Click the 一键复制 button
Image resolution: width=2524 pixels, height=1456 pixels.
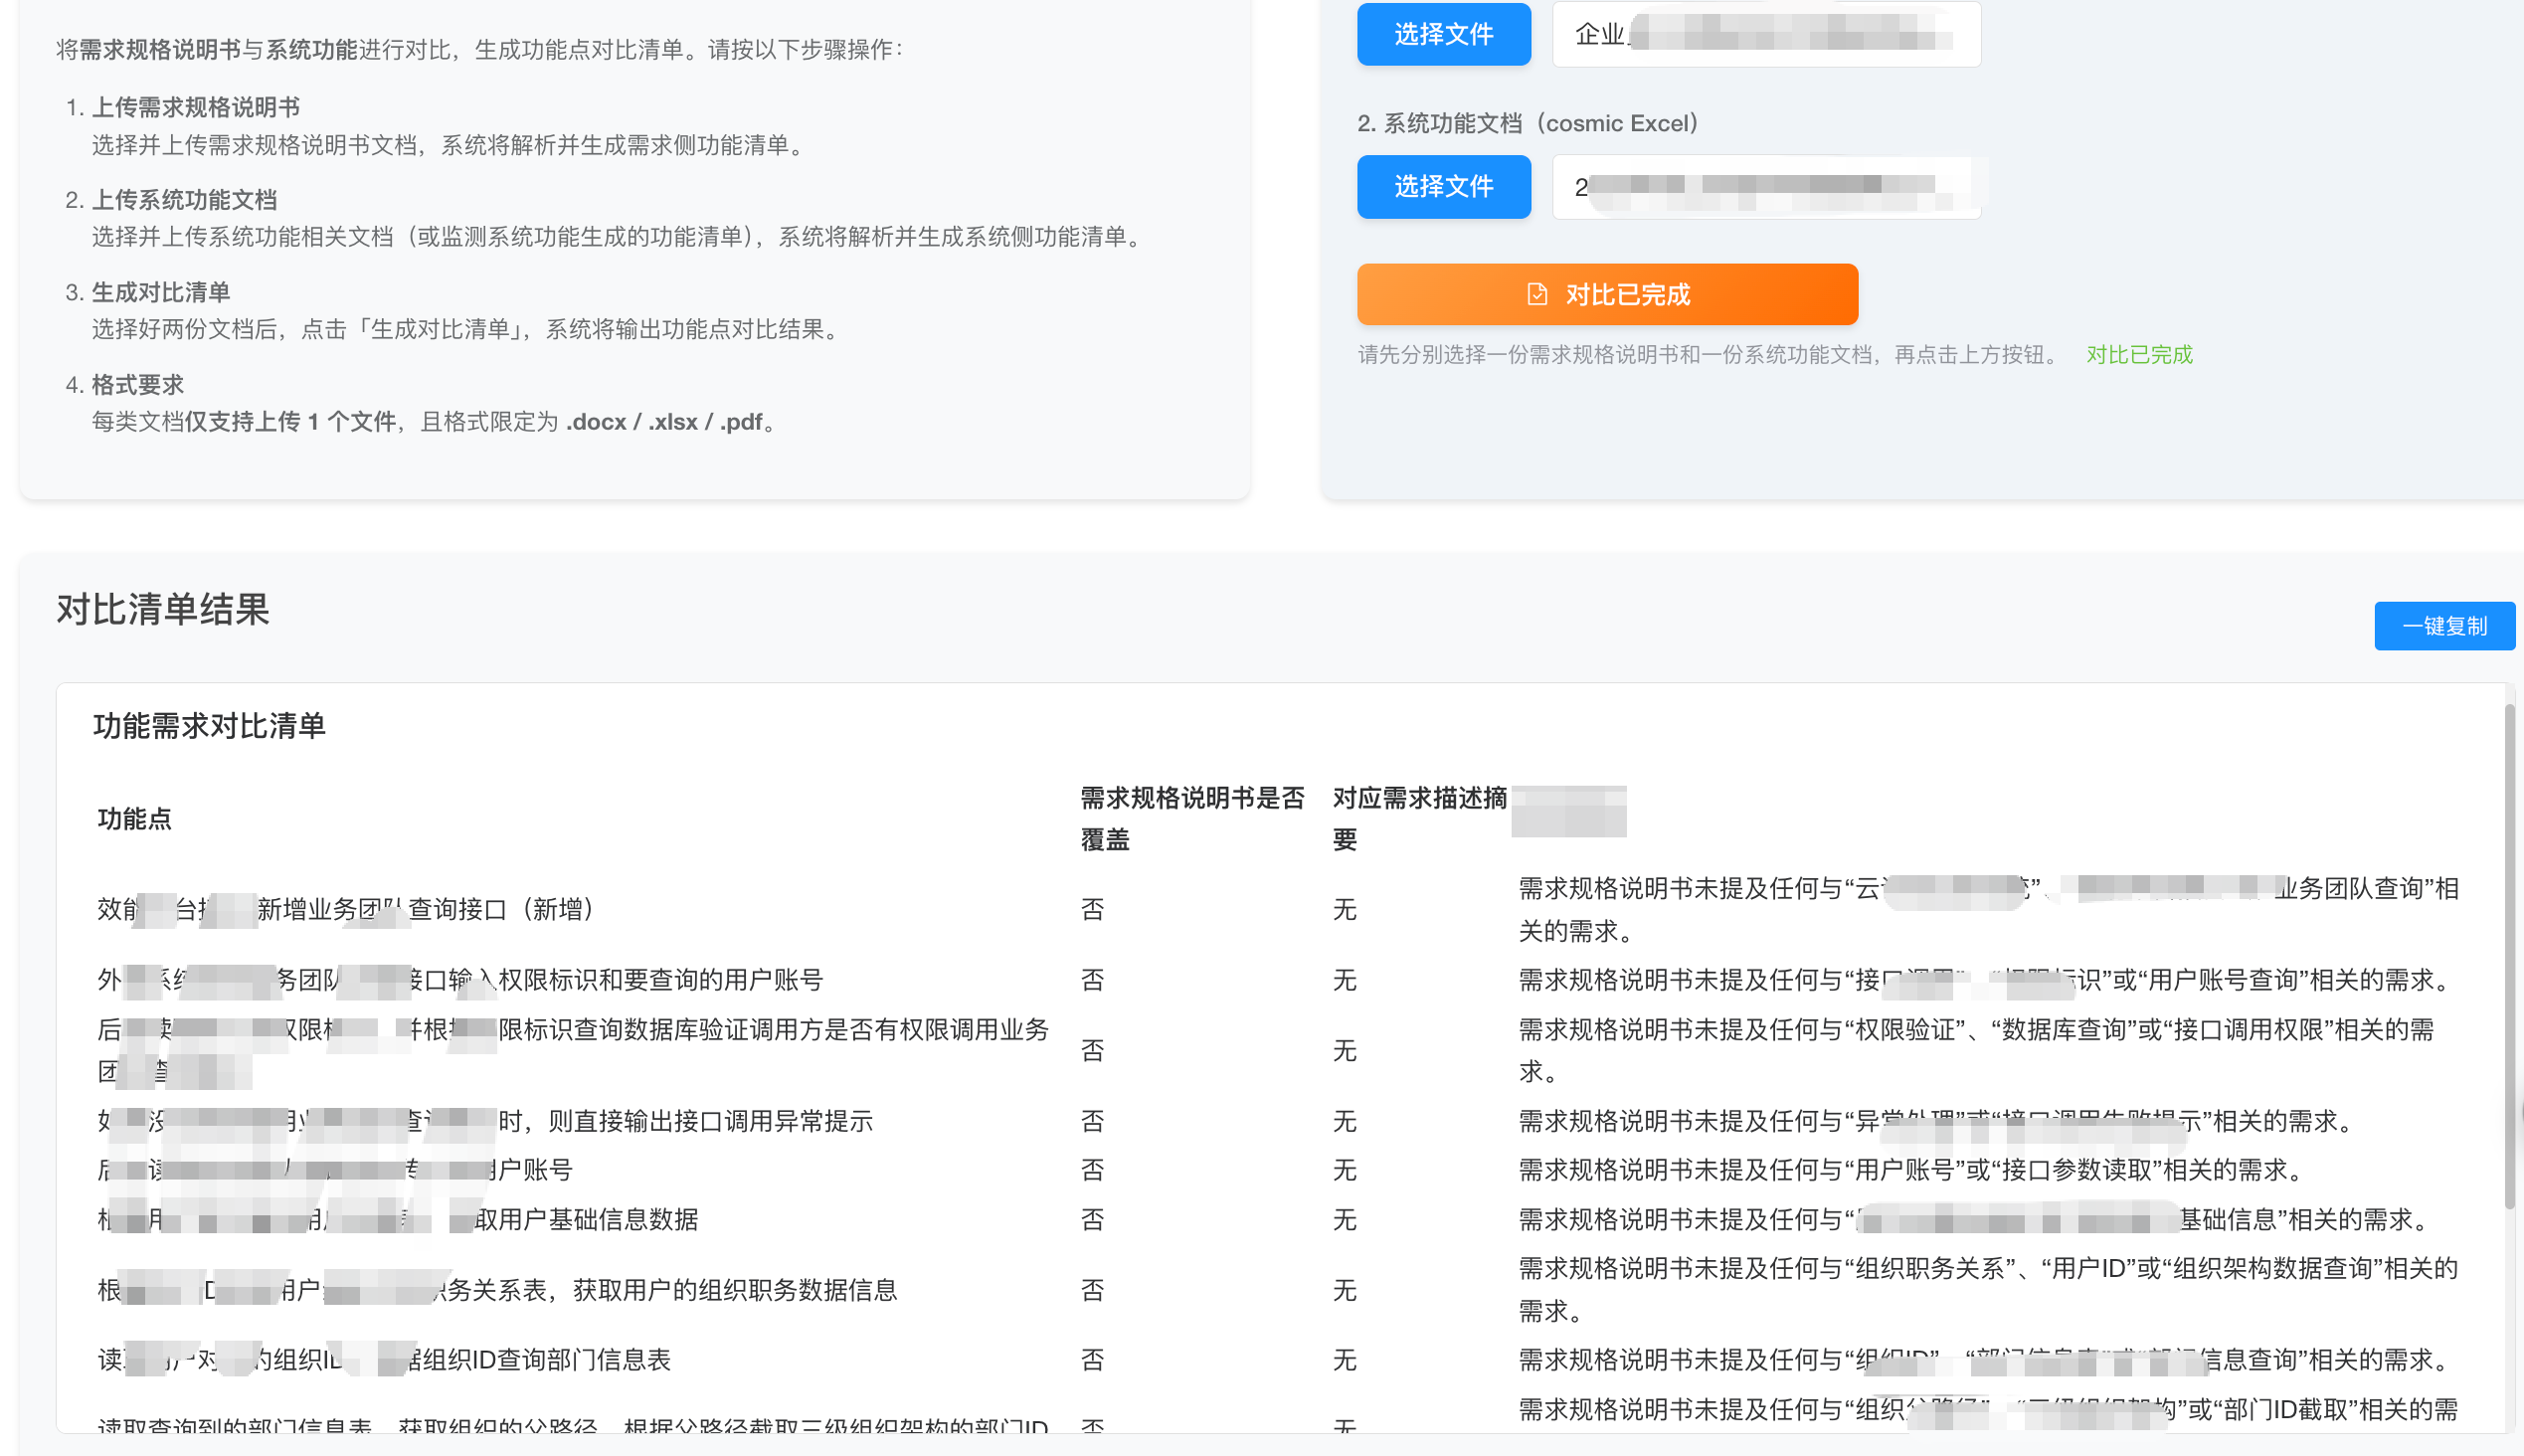[x=2443, y=626]
